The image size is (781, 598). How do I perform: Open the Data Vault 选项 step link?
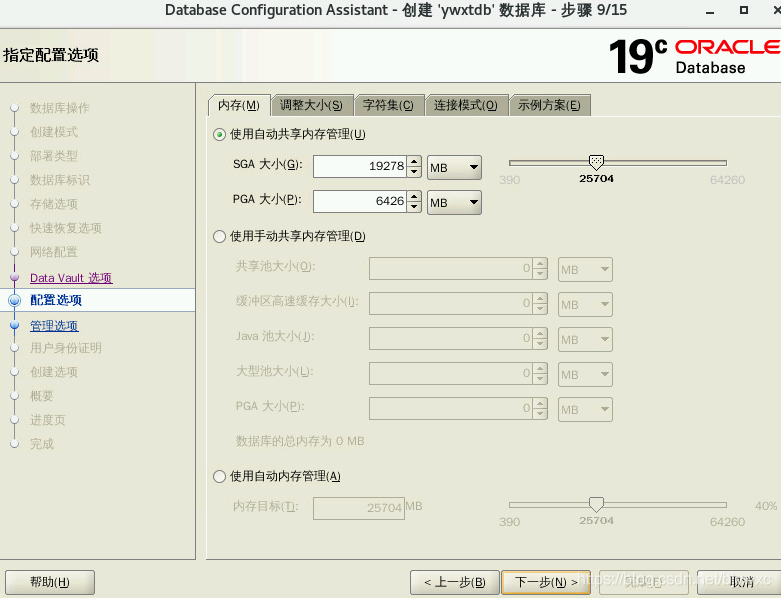(x=71, y=278)
